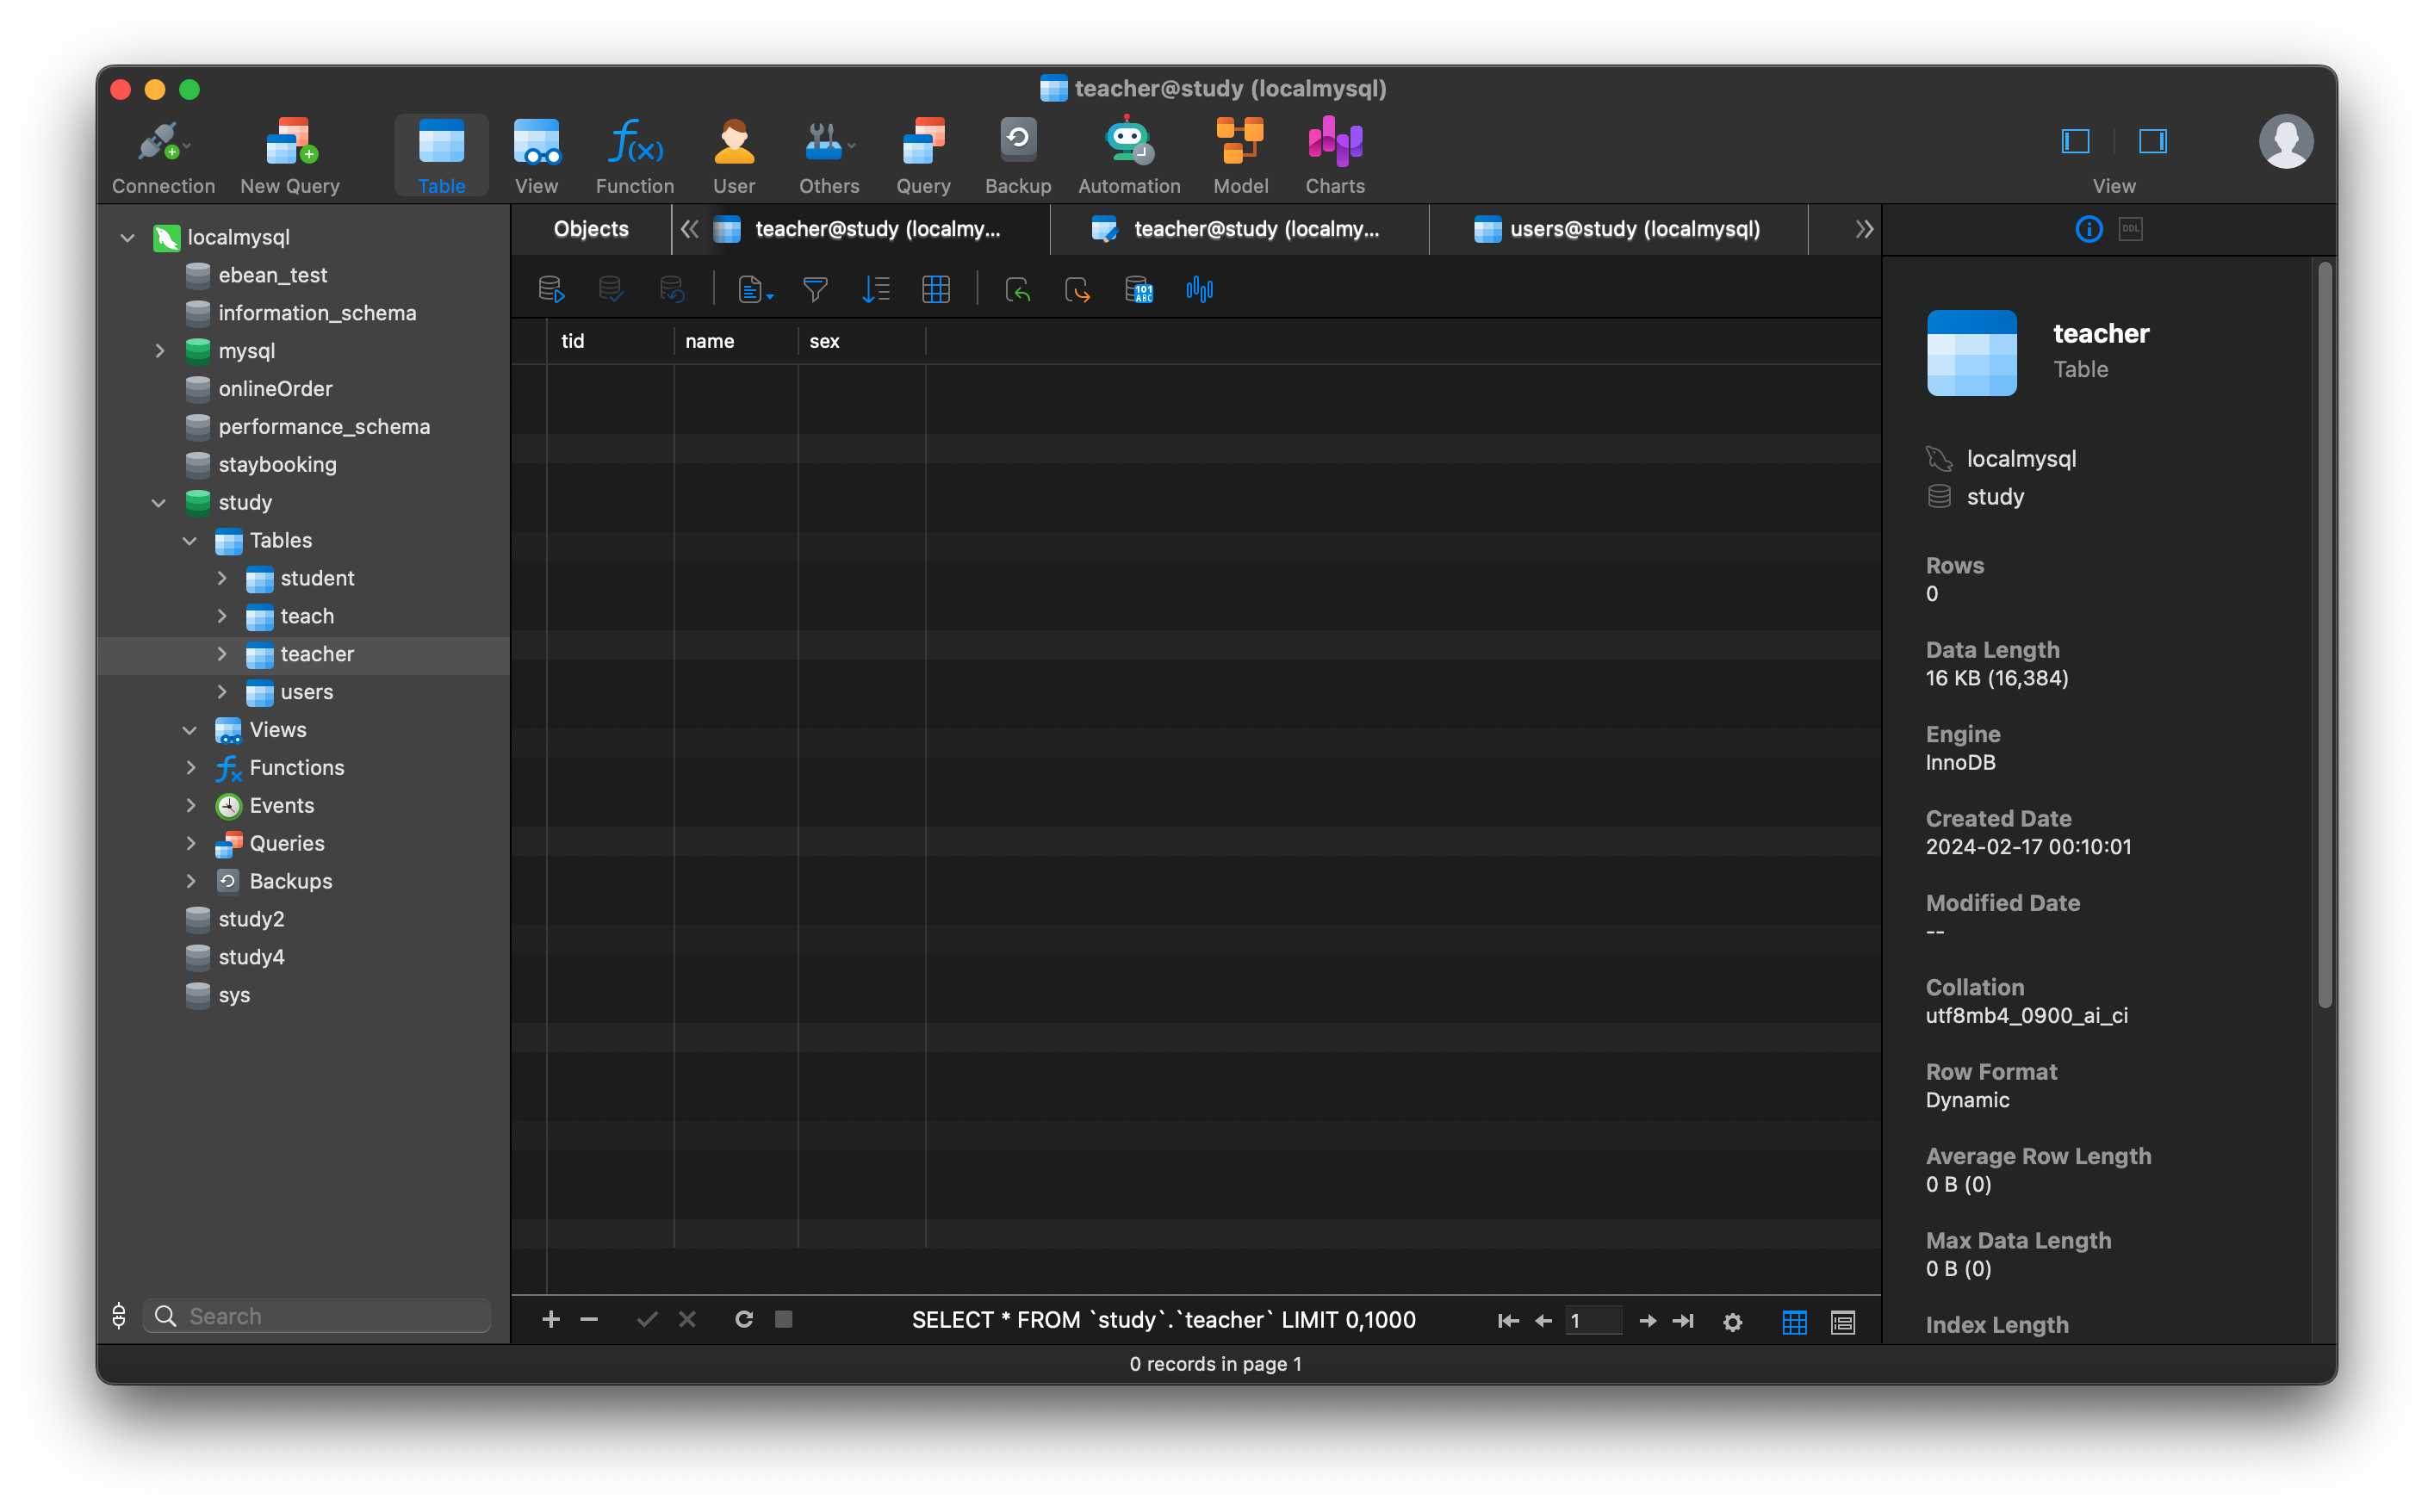Select the Backup tool from the toolbar
Viewport: 2434px width, 1512px height.
pyautogui.click(x=1017, y=155)
